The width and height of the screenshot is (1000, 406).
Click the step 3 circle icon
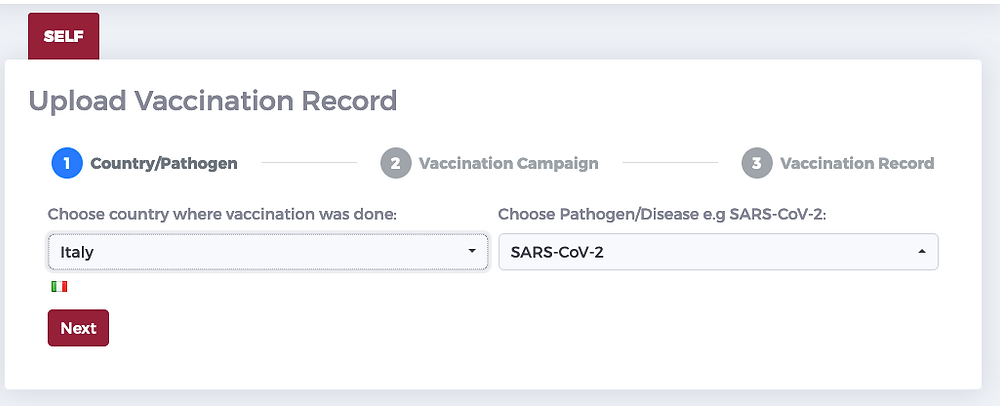click(x=757, y=163)
